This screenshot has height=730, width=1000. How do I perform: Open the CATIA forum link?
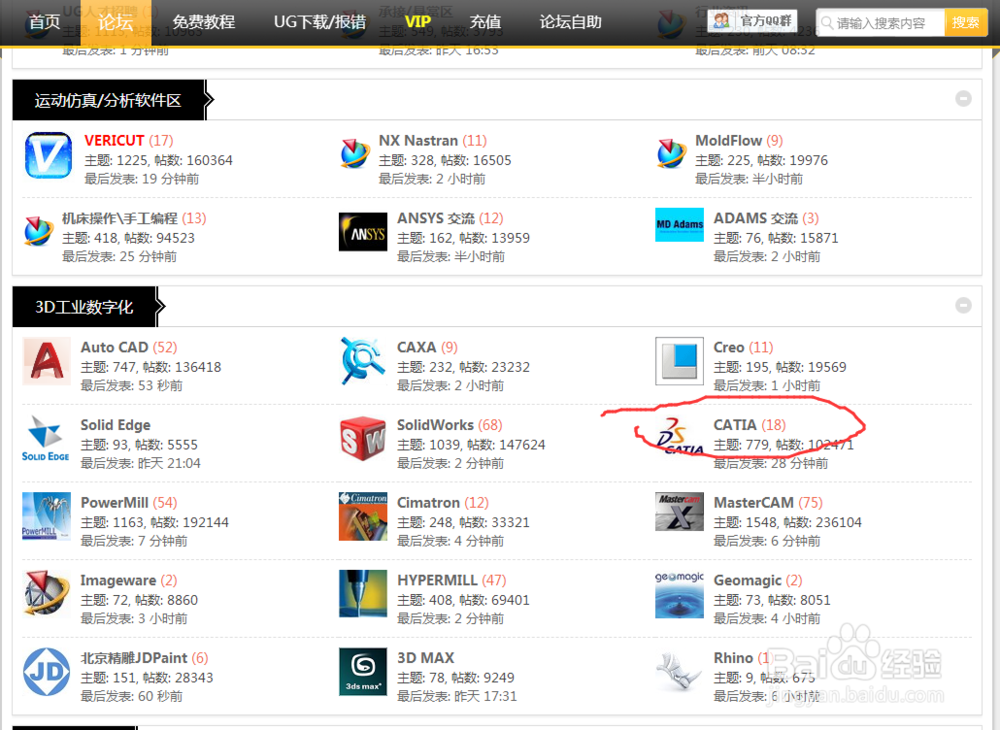pyautogui.click(x=735, y=425)
